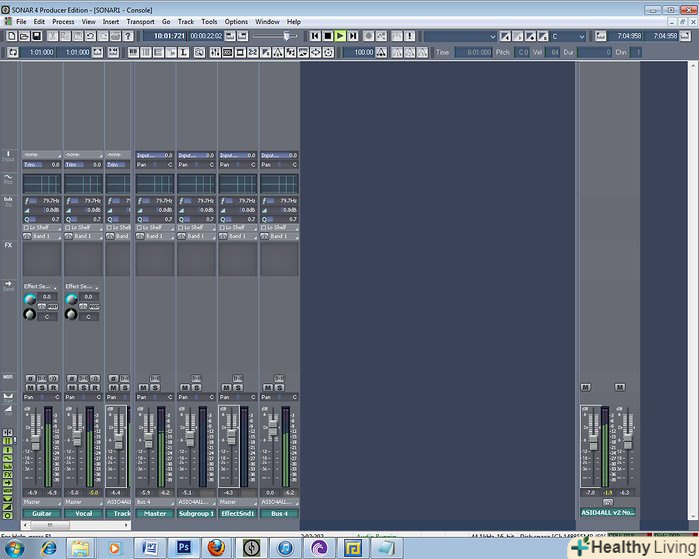Select the Guitar track name label
Screen dimensions: 699x559
[41, 513]
